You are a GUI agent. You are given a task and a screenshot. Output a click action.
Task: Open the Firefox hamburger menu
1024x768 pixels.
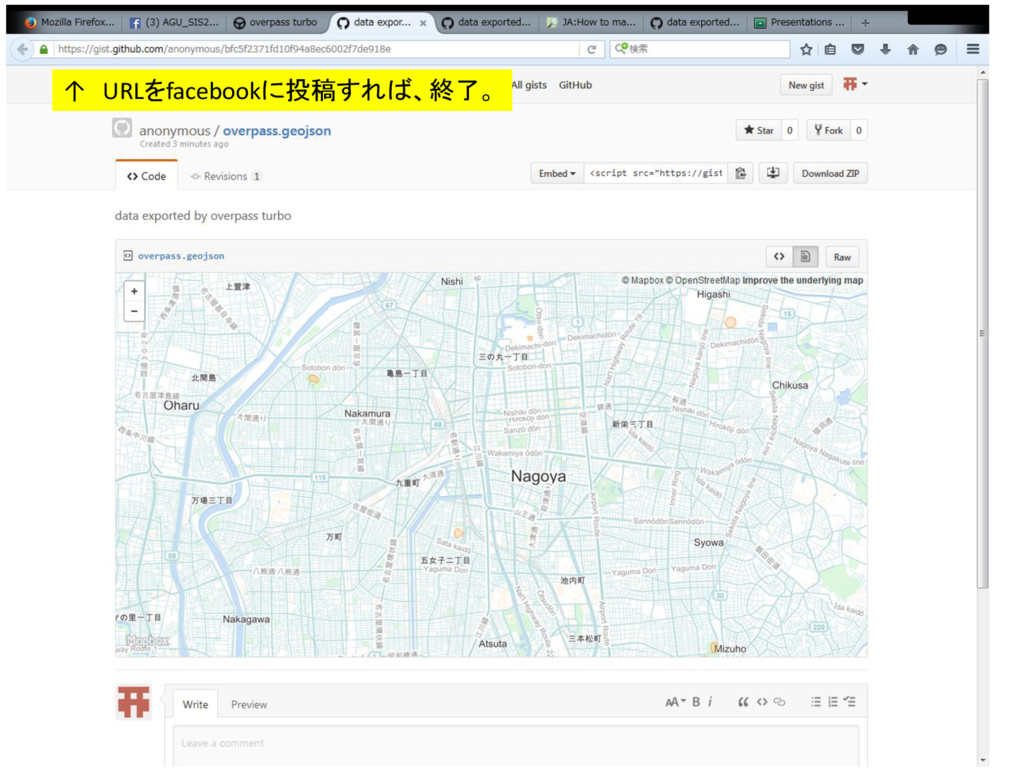(x=972, y=49)
